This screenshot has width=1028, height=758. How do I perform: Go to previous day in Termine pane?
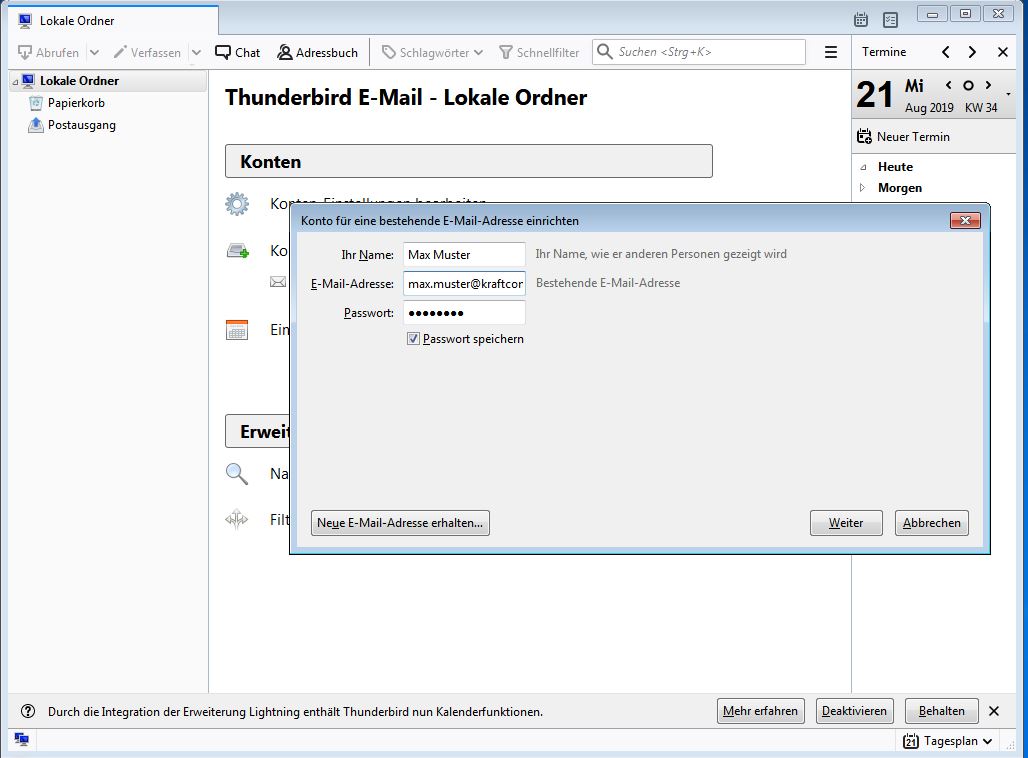pos(945,52)
